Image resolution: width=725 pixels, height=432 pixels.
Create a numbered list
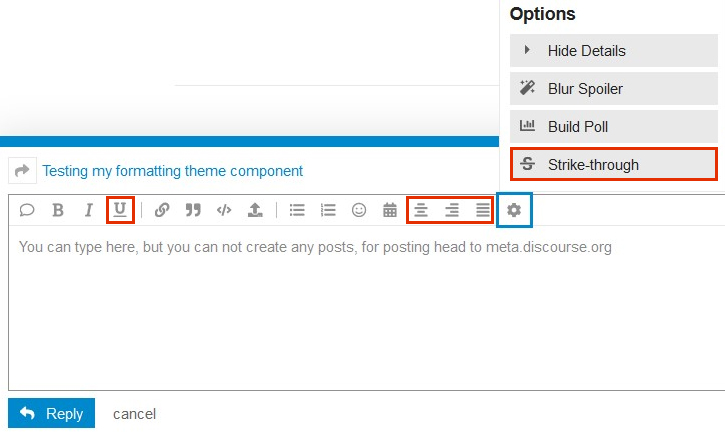pyautogui.click(x=328, y=210)
